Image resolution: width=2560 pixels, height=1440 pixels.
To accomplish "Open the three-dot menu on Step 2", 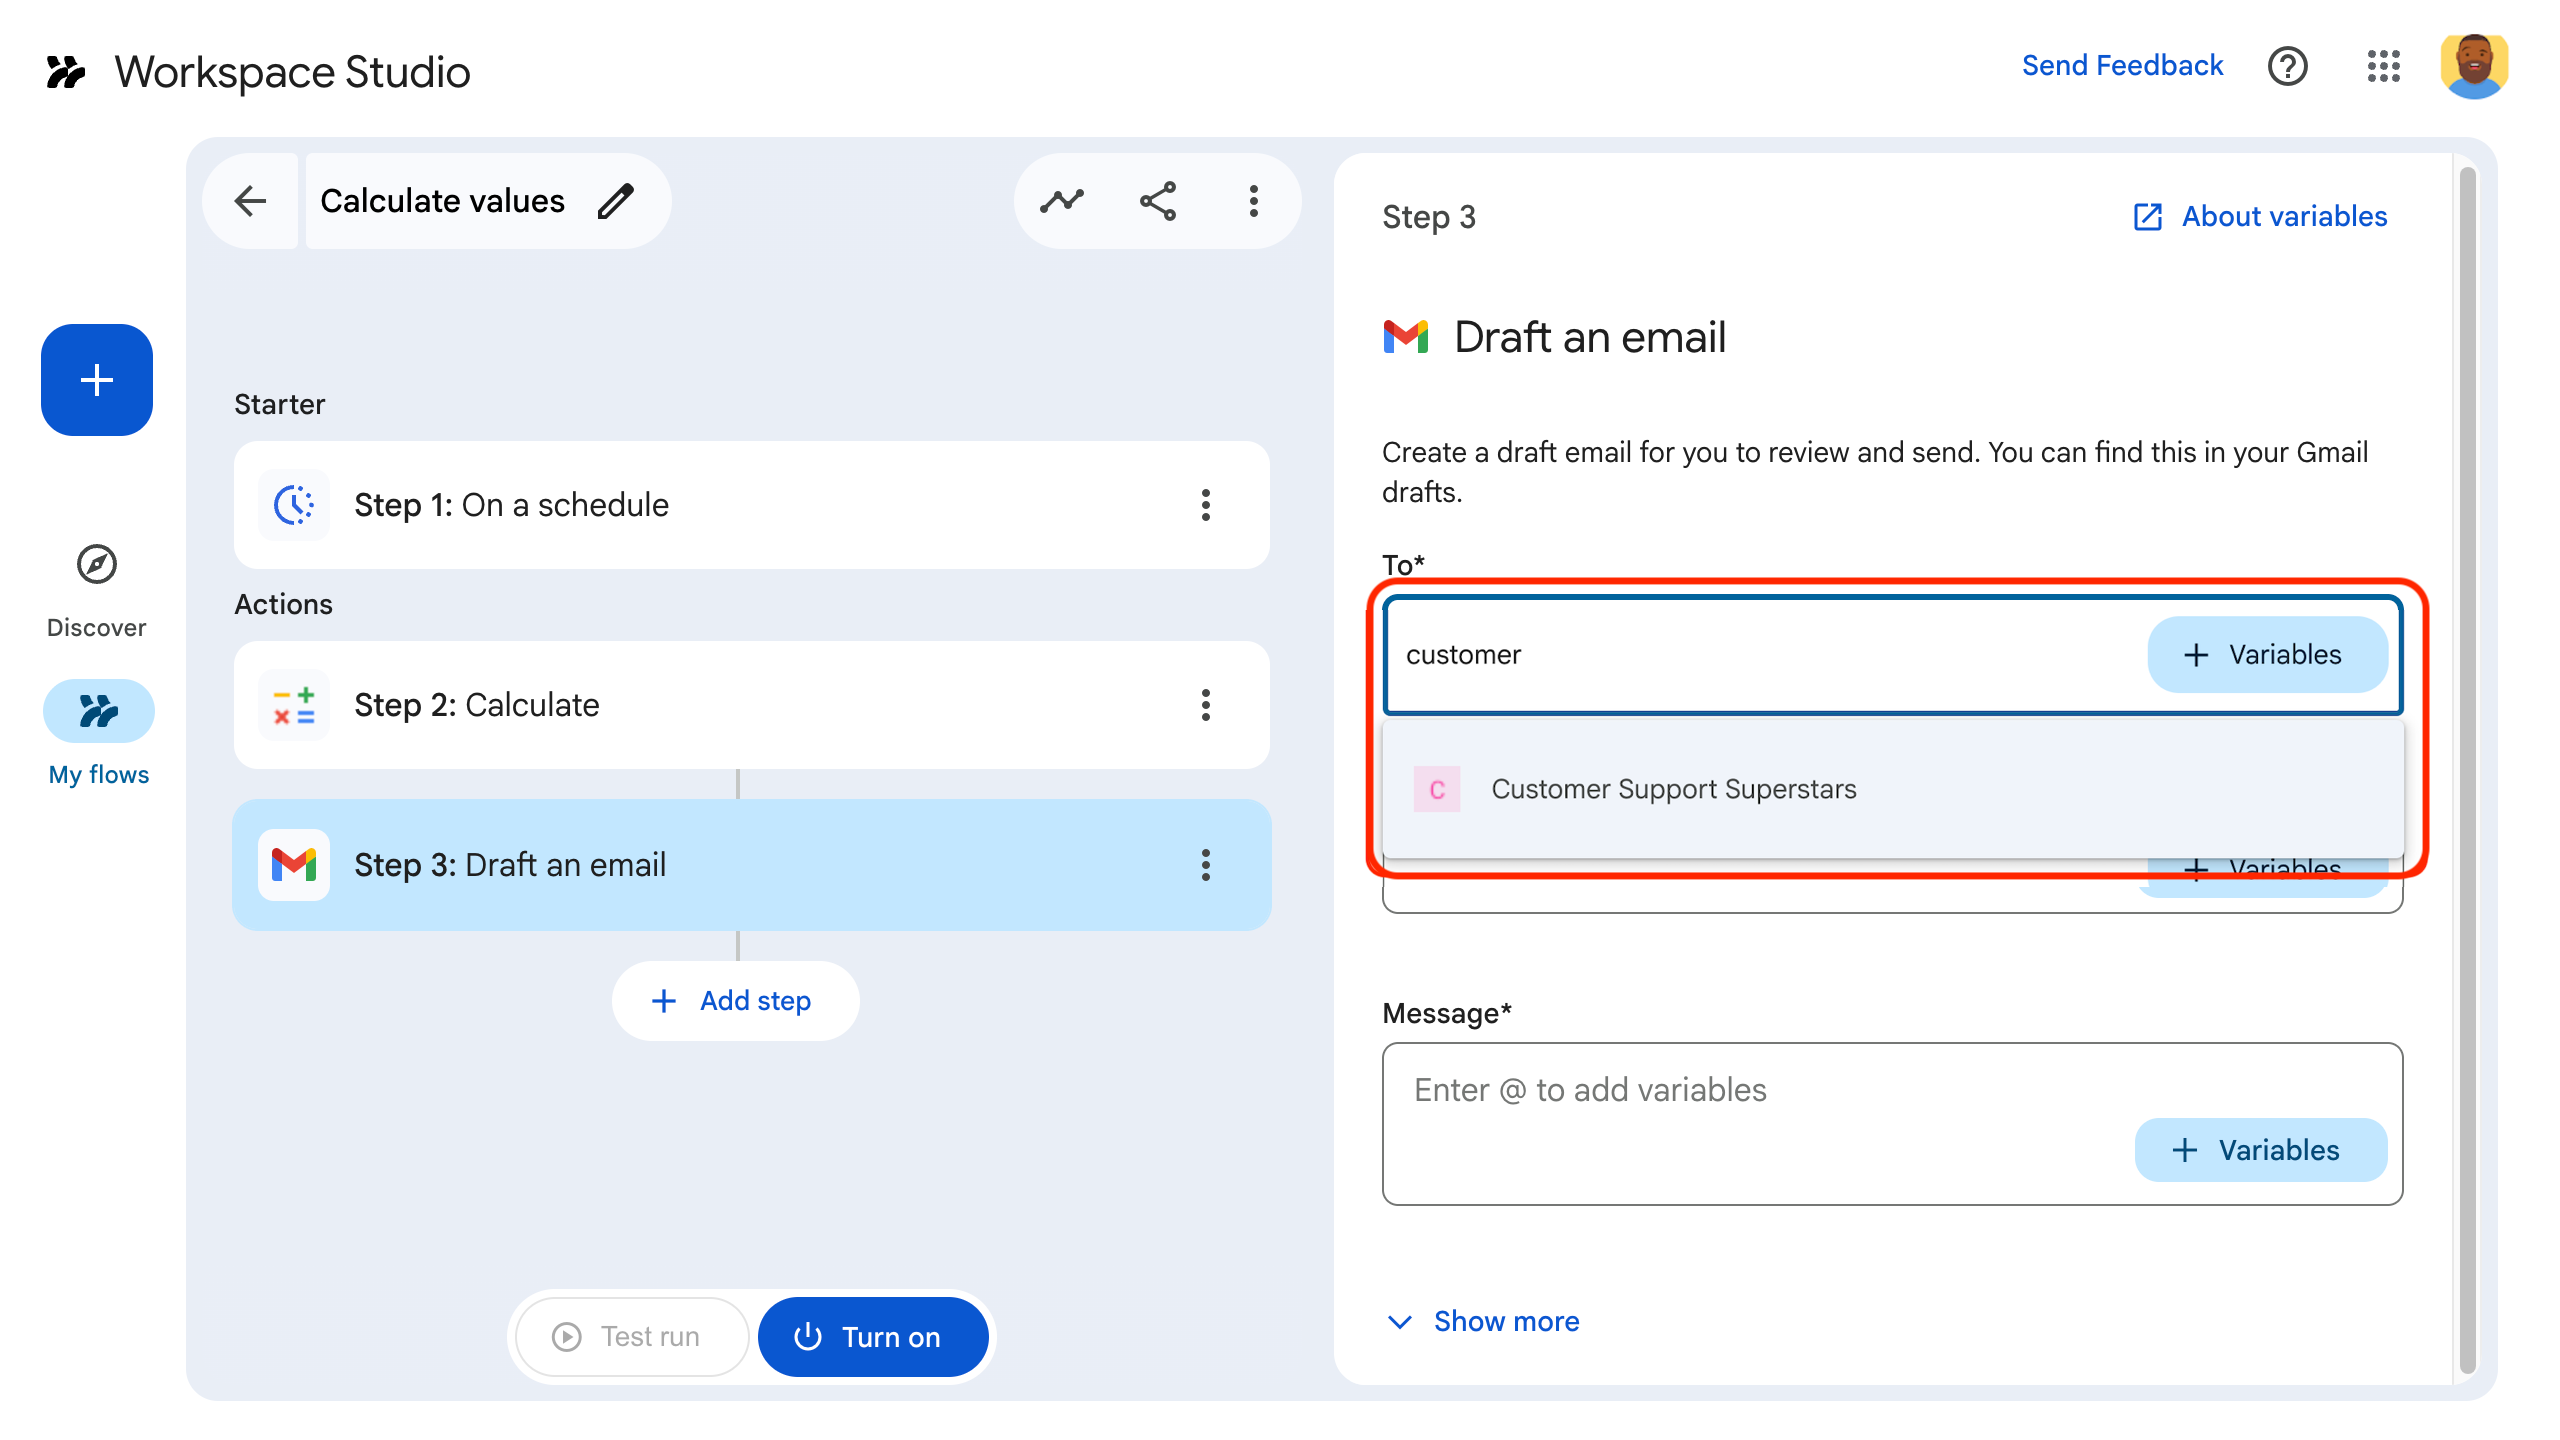I will coord(1206,705).
